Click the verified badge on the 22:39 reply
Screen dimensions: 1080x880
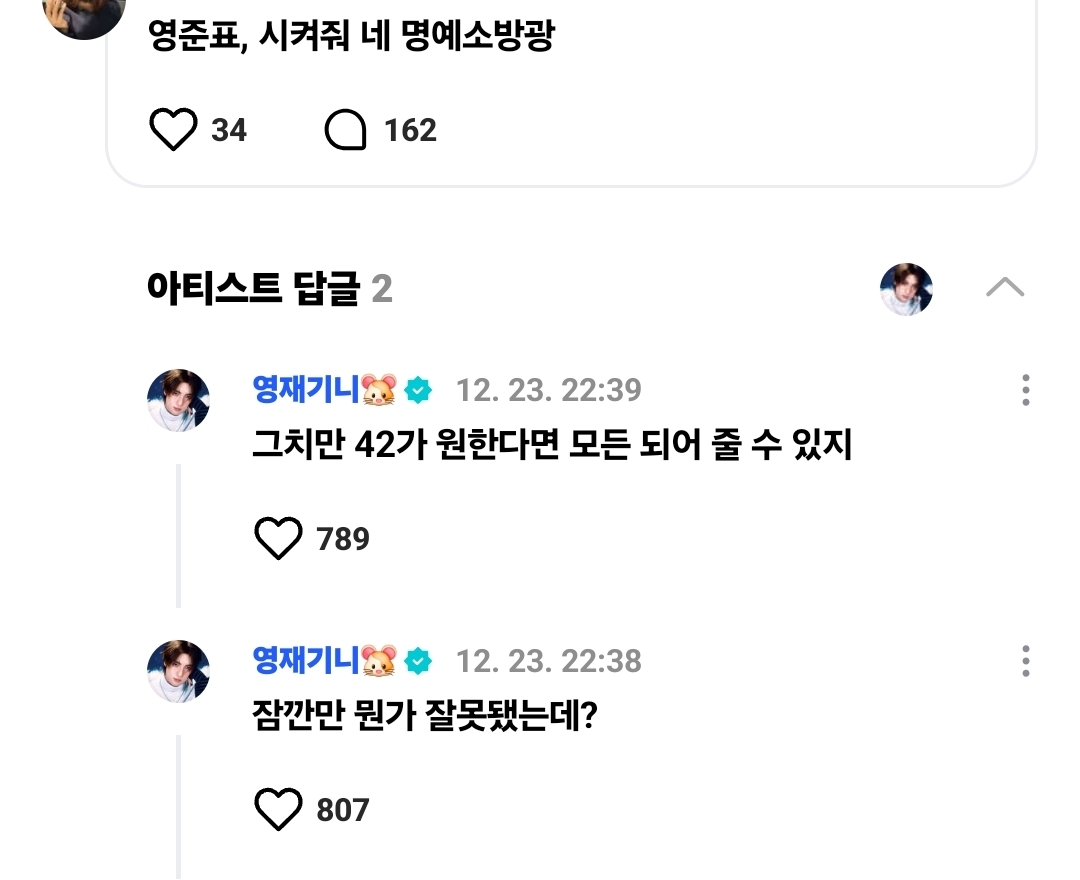coord(418,390)
